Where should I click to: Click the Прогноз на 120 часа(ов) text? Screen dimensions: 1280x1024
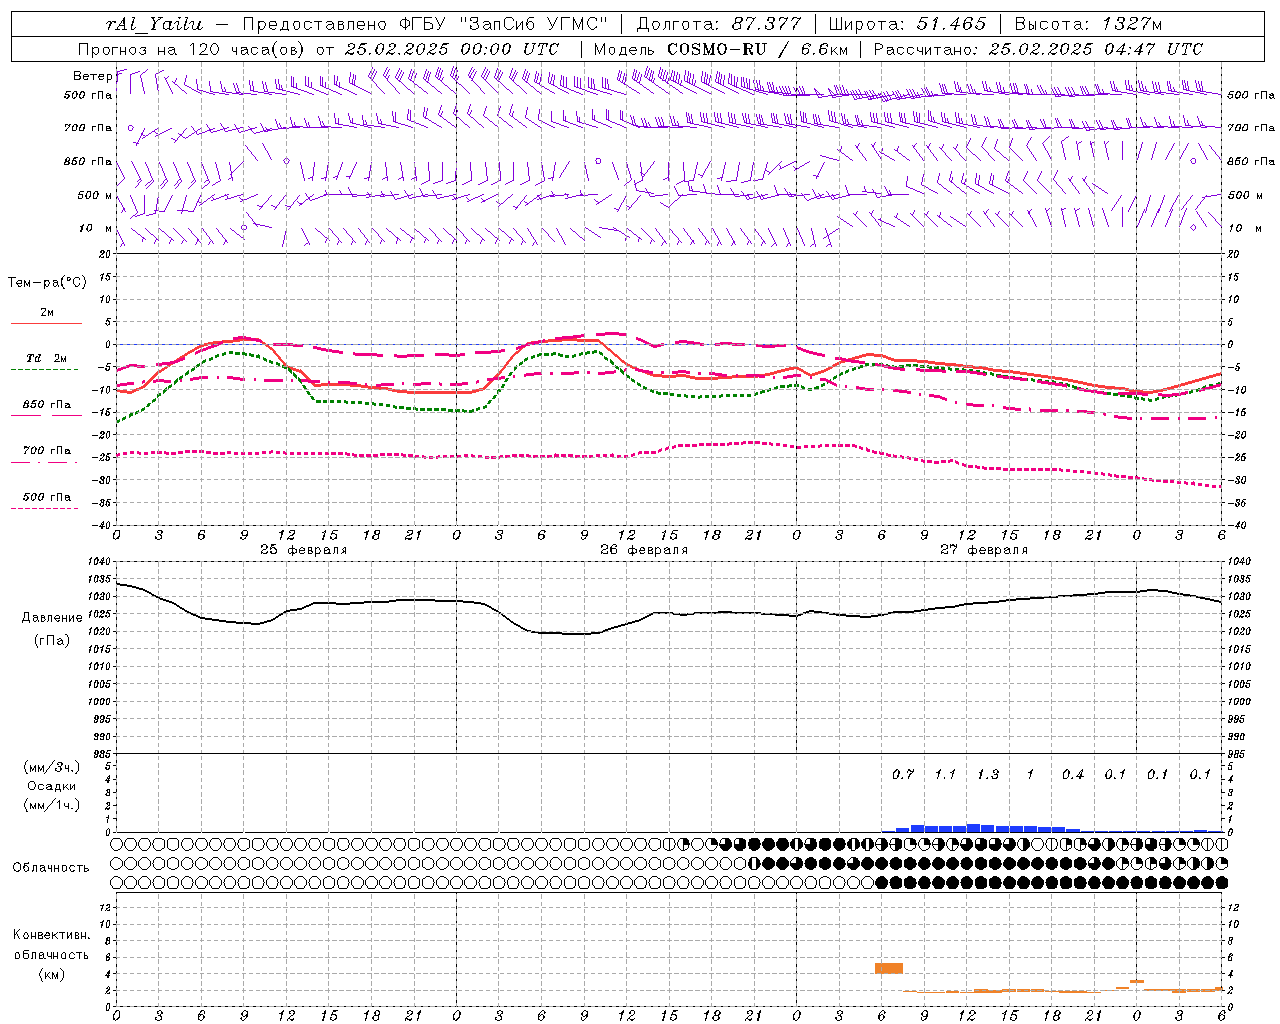(x=192, y=49)
